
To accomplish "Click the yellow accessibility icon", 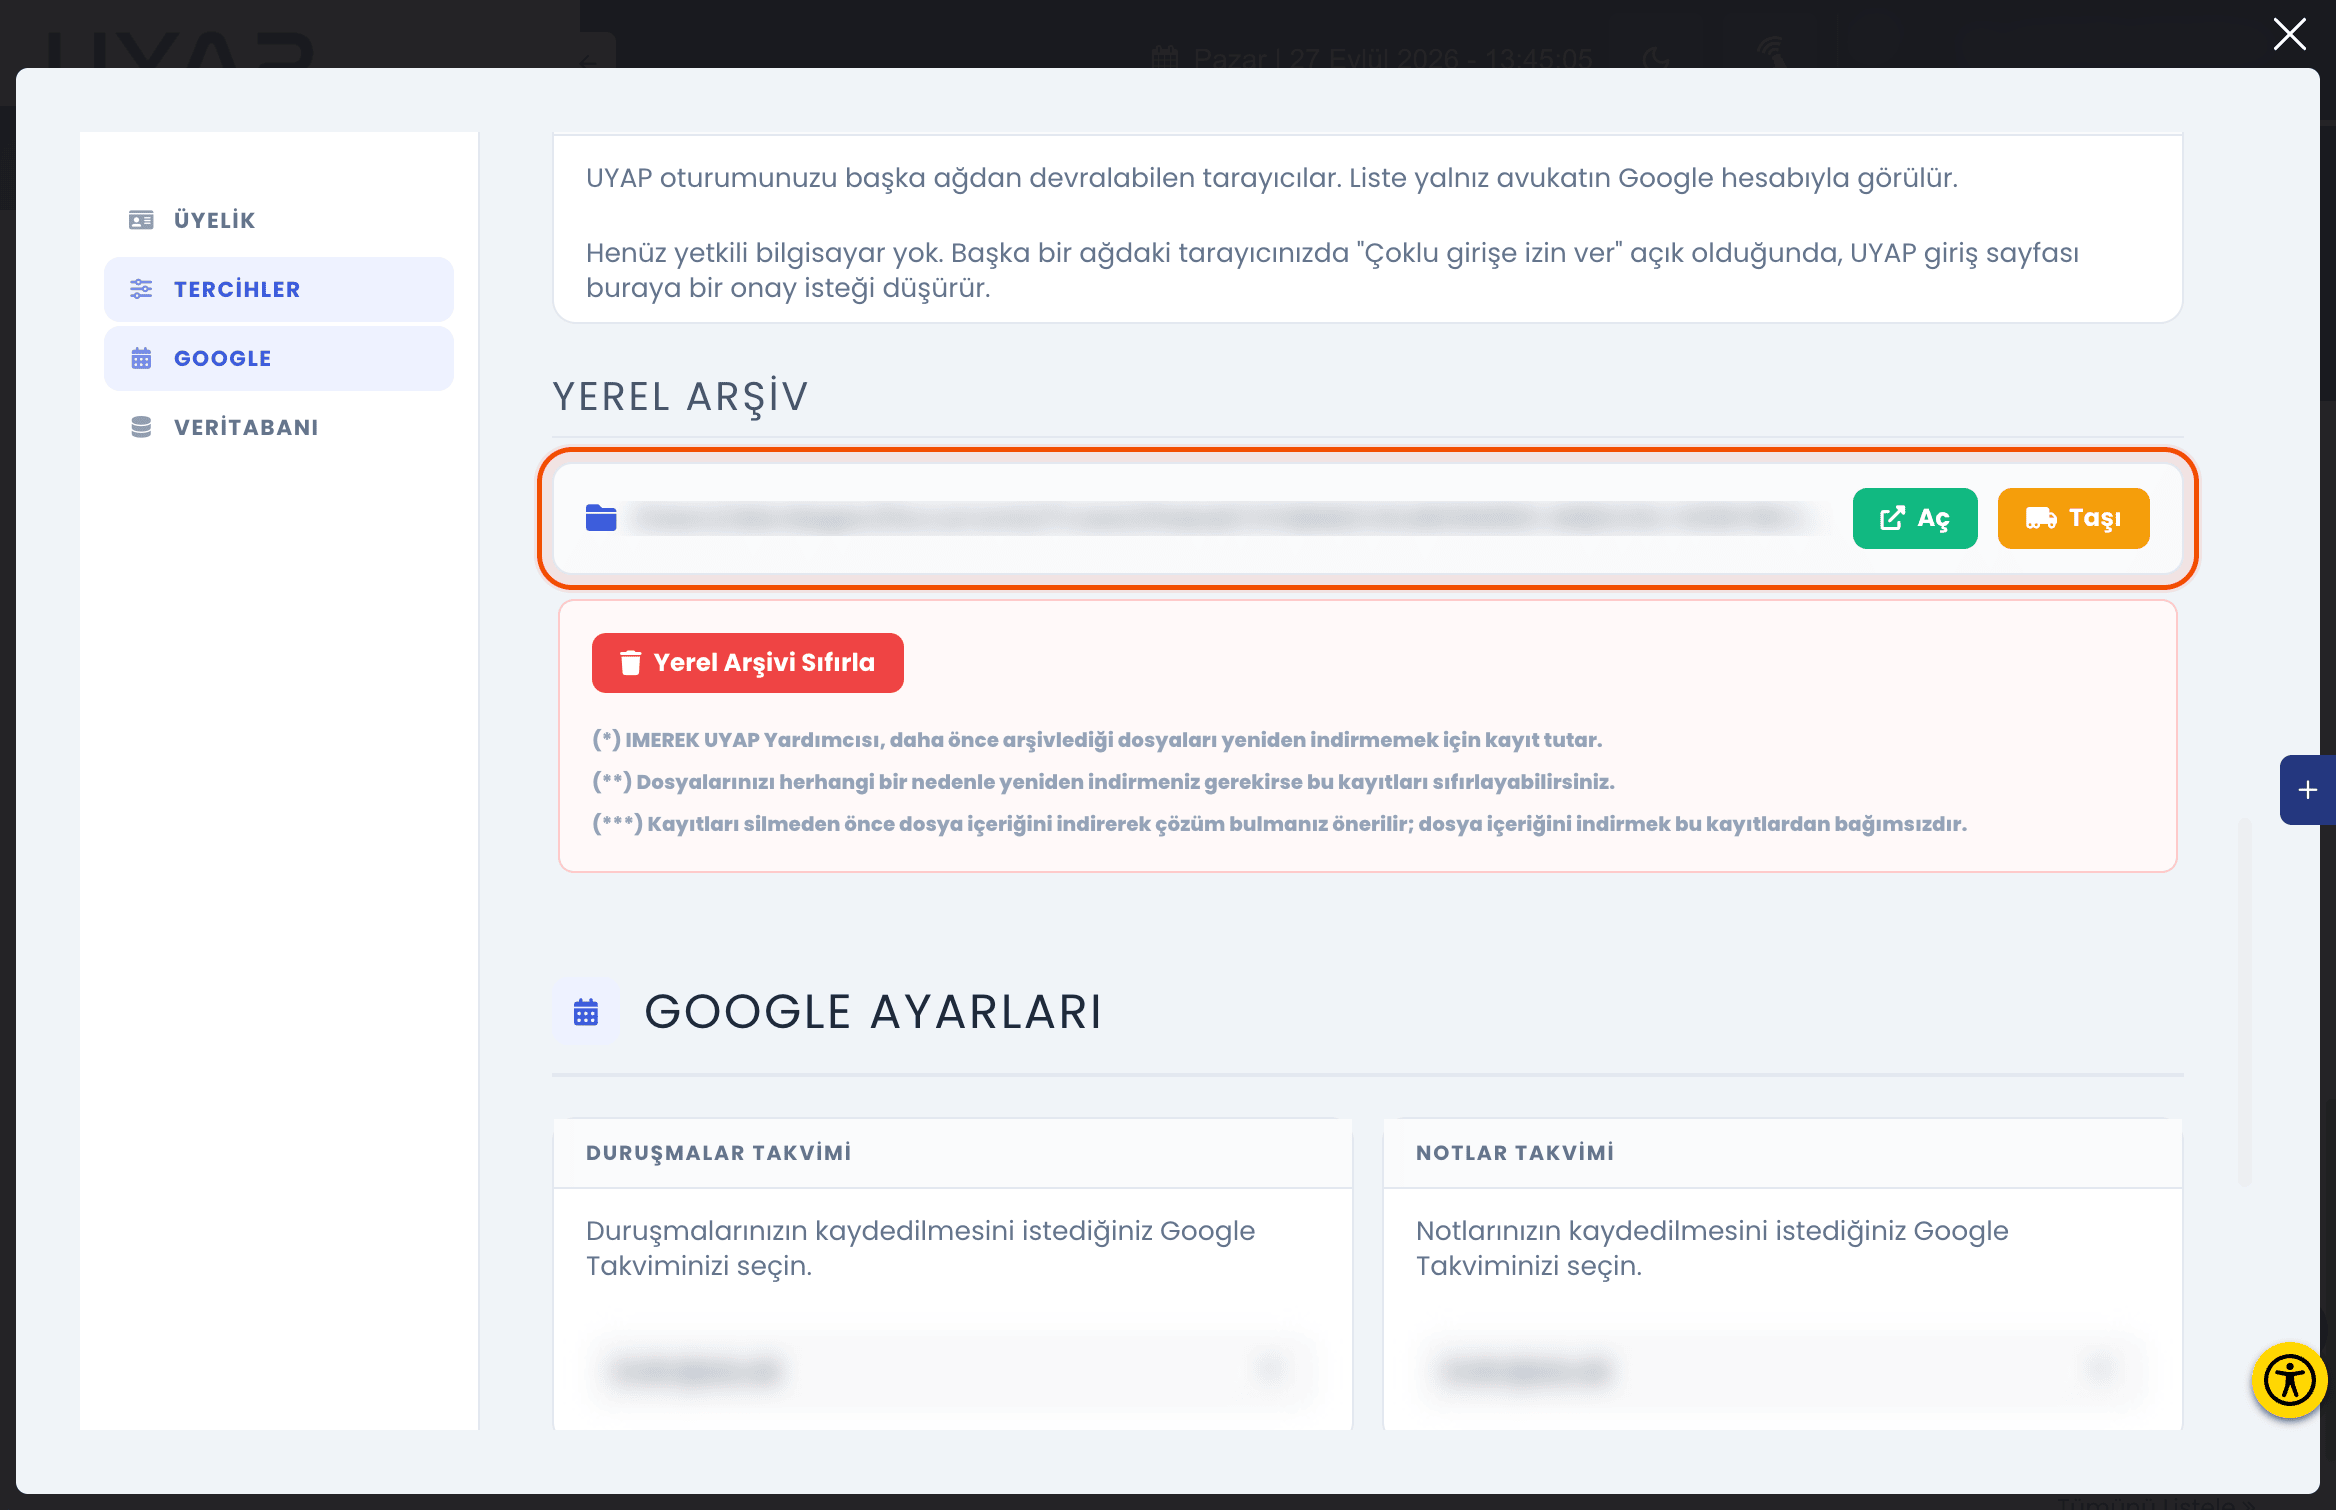I will [x=2289, y=1381].
